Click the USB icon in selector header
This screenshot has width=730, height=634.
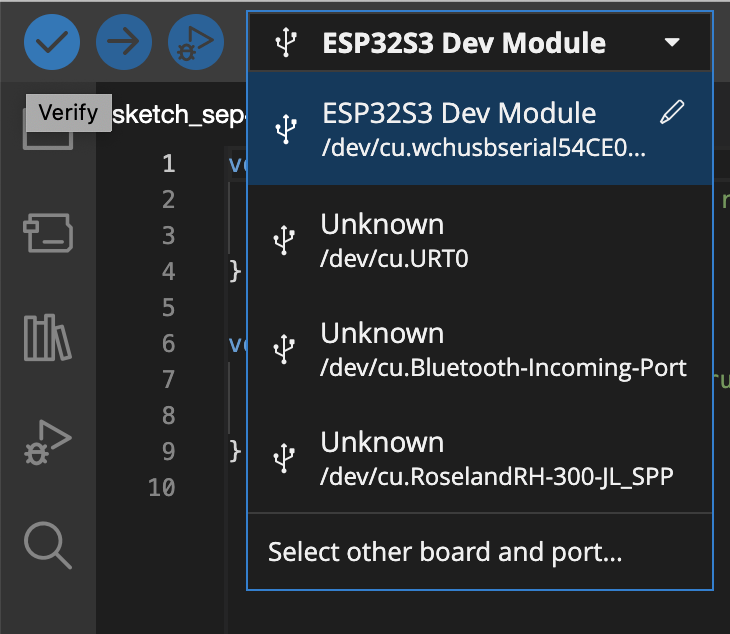point(286,42)
